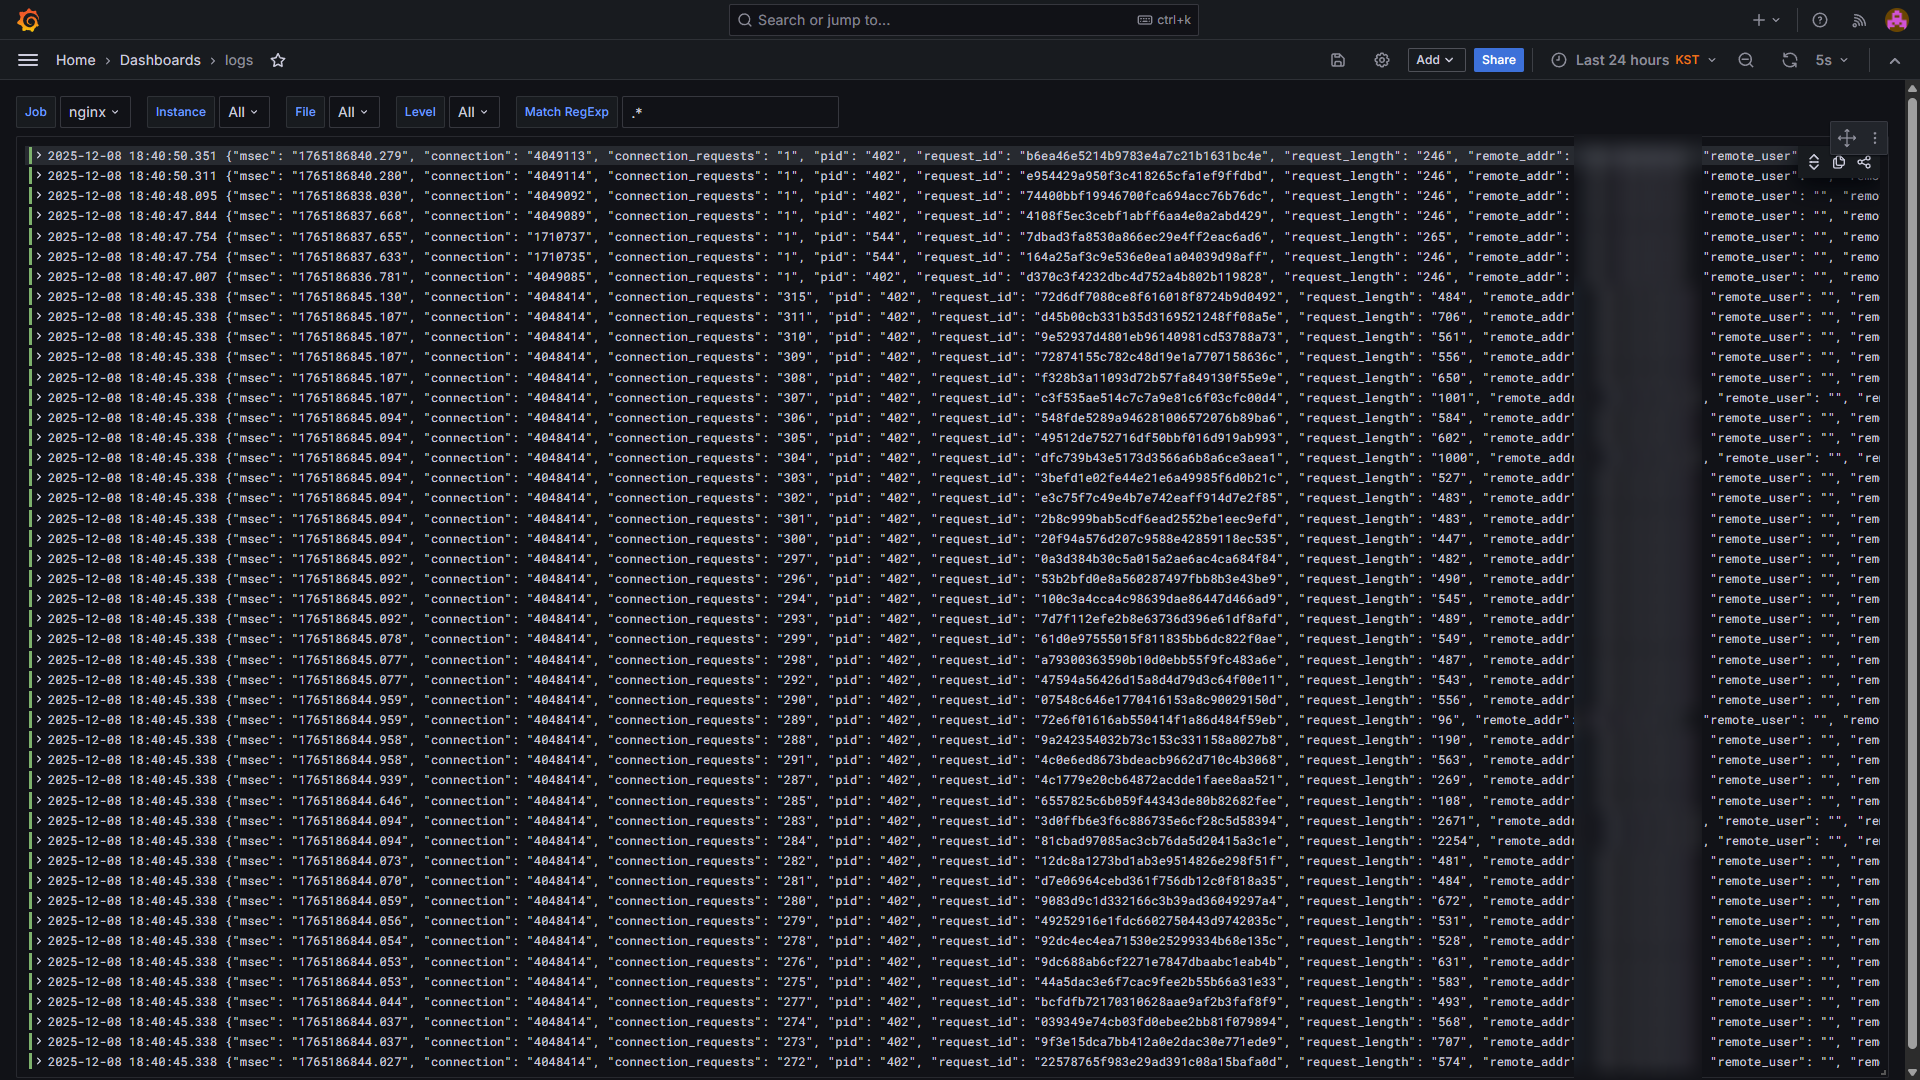The width and height of the screenshot is (1920, 1080).
Task: Go to Dashboards breadcrumb
Action: tap(160, 60)
